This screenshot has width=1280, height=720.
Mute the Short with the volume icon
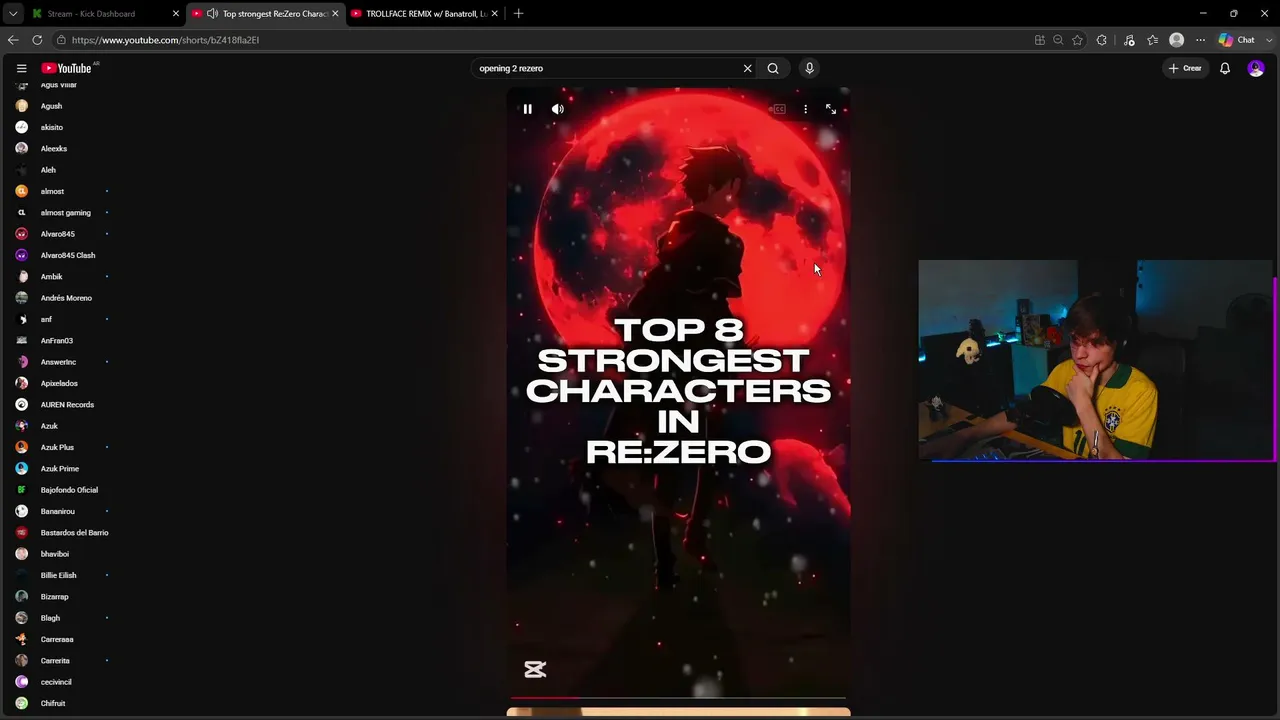click(558, 109)
